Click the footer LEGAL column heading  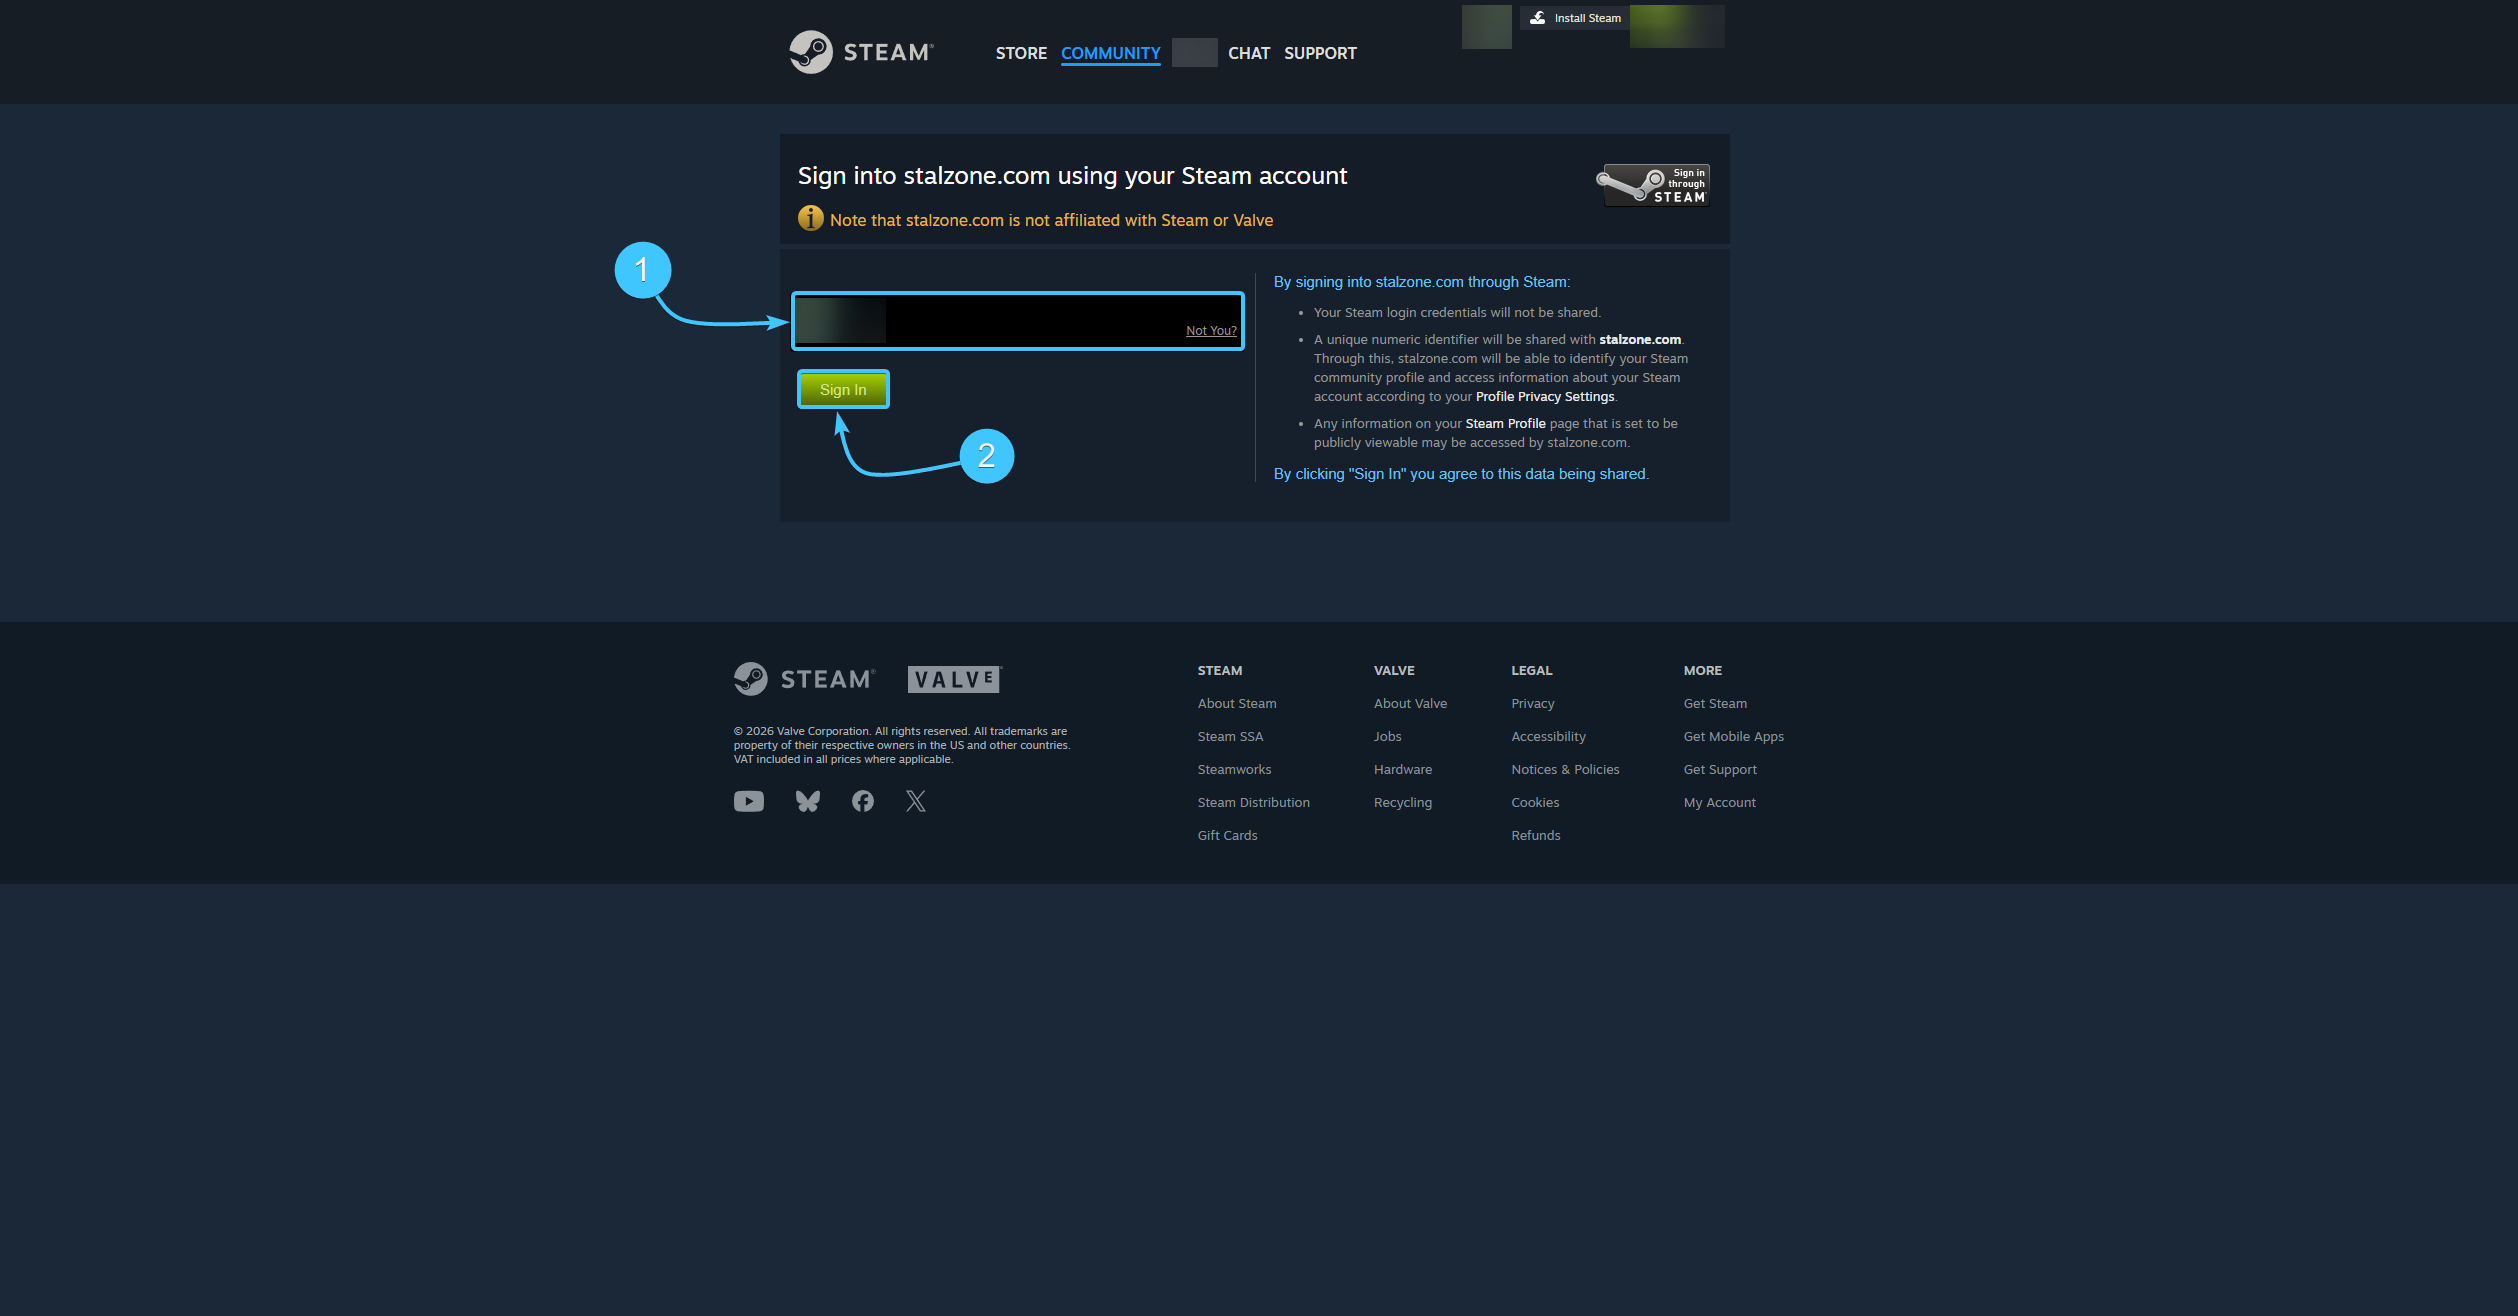pyautogui.click(x=1531, y=670)
